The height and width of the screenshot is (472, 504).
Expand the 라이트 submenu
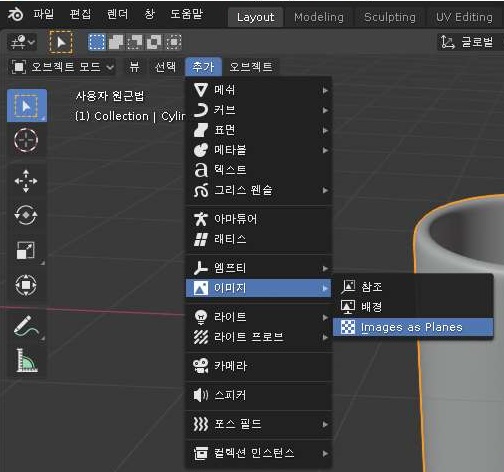(259, 317)
